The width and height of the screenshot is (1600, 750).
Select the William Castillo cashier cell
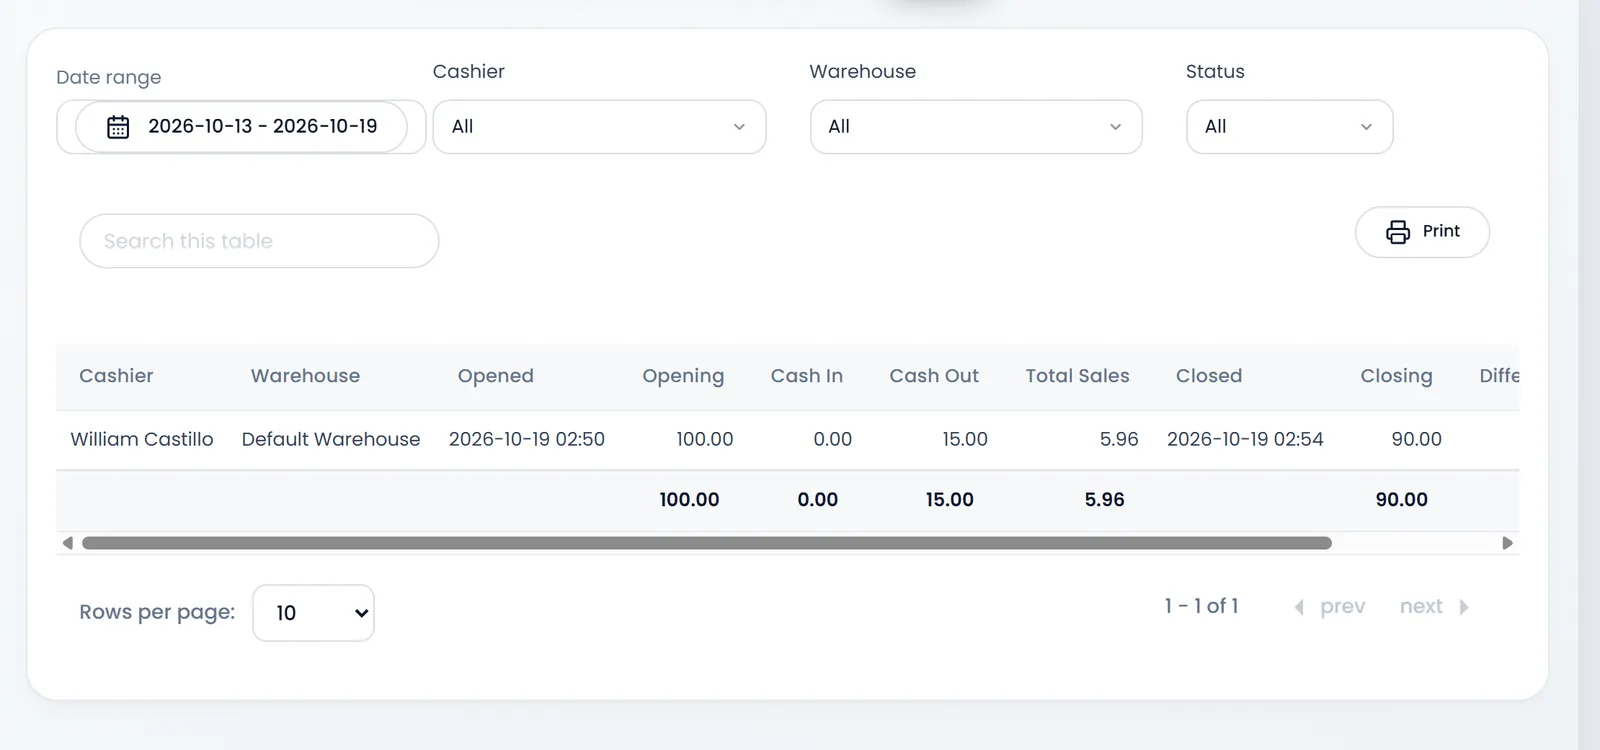coord(142,439)
